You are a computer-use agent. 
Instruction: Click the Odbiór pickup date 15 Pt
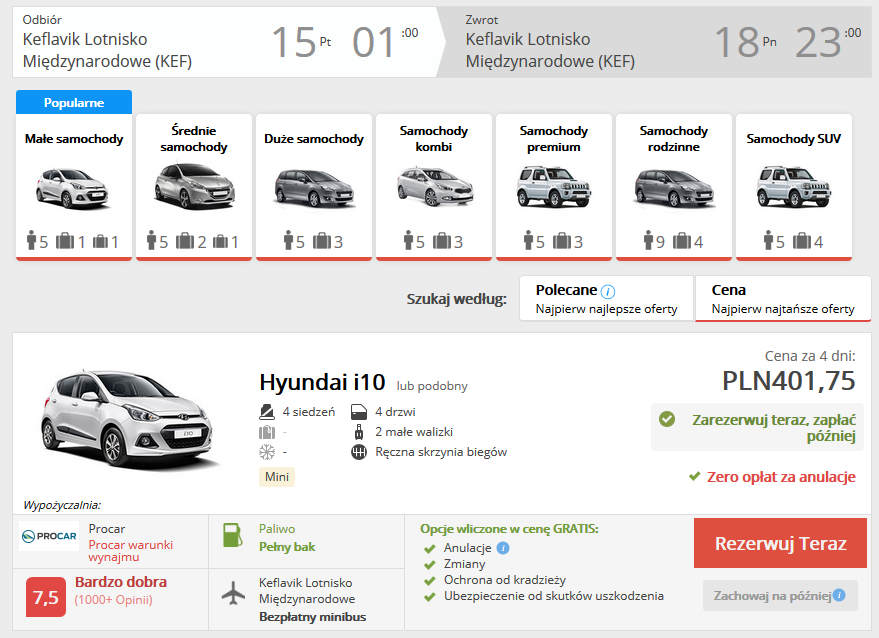(301, 43)
